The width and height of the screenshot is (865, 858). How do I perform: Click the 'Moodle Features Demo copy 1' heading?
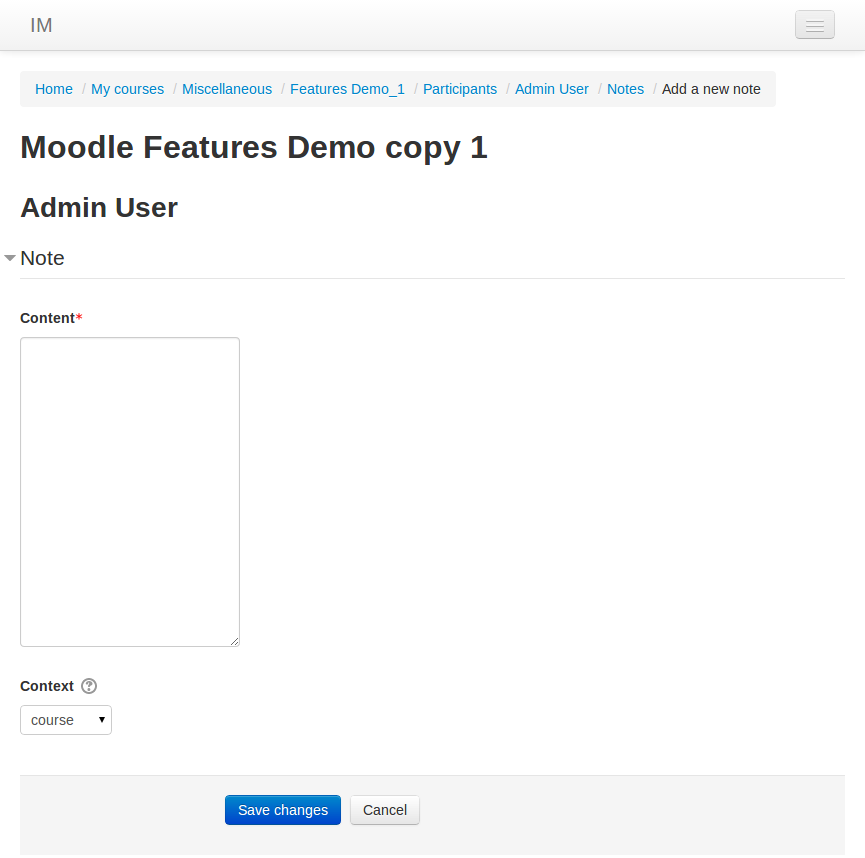coord(254,148)
